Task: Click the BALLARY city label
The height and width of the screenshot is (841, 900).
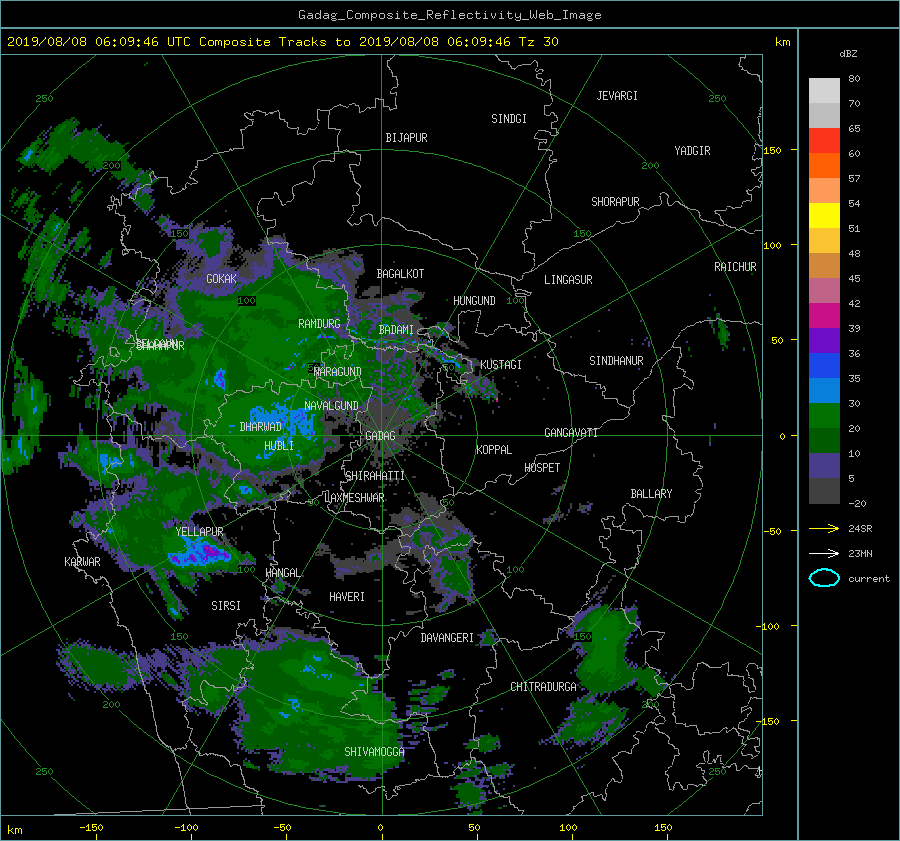Action: click(x=651, y=494)
